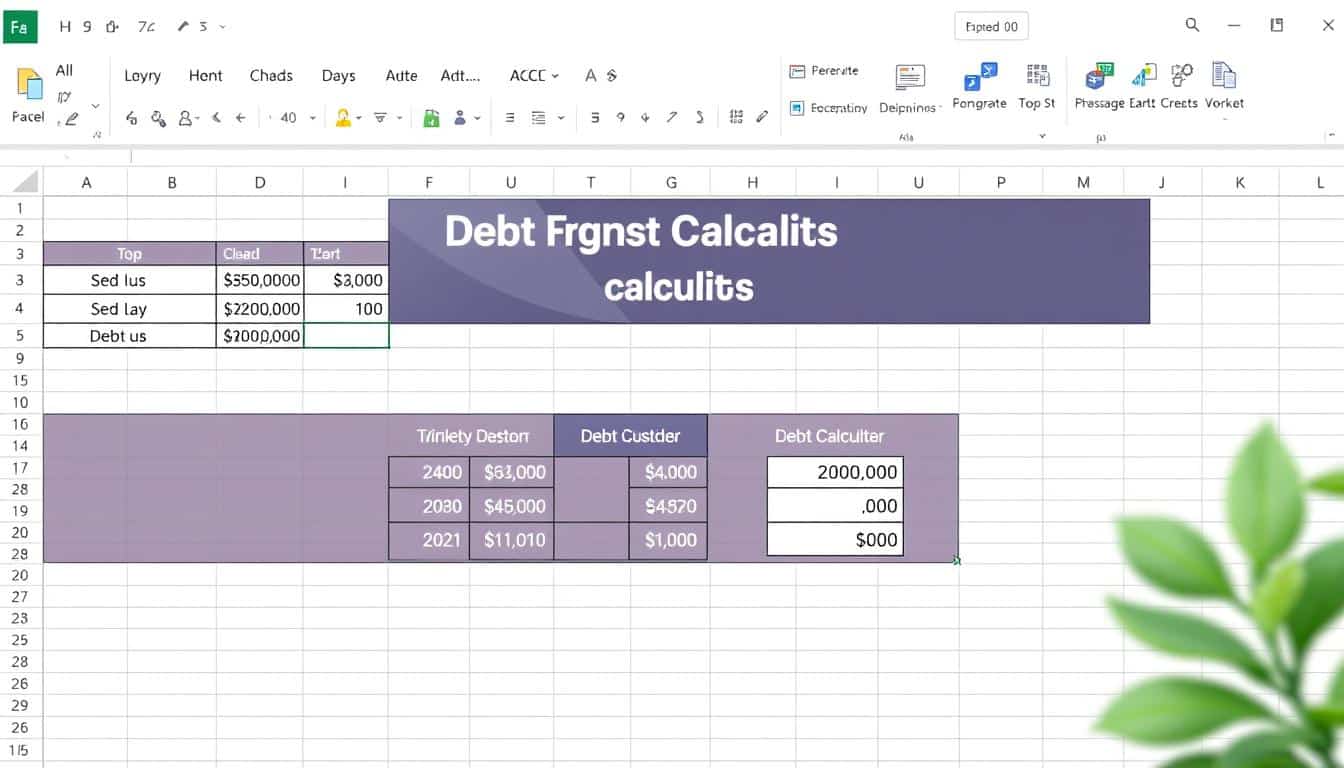Click the $550,0000 cell
Image resolution: width=1344 pixels, height=768 pixels.
pos(260,281)
